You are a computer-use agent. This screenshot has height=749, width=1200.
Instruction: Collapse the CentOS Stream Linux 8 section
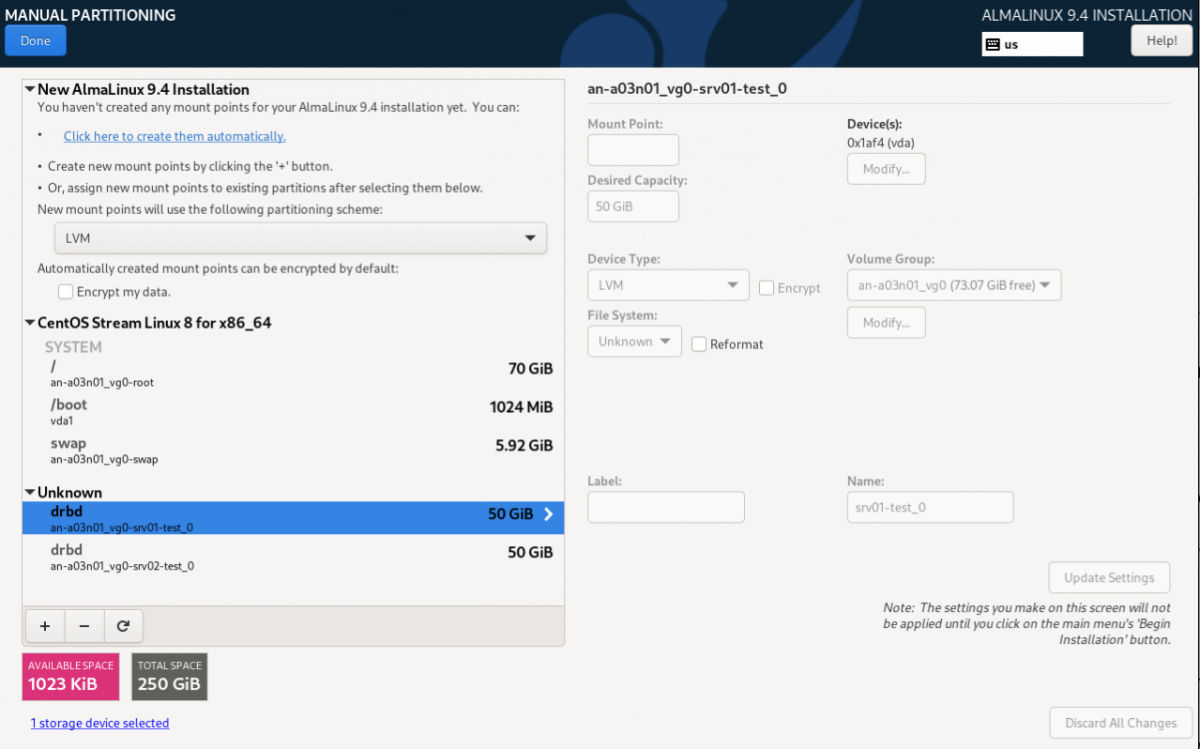[30, 323]
